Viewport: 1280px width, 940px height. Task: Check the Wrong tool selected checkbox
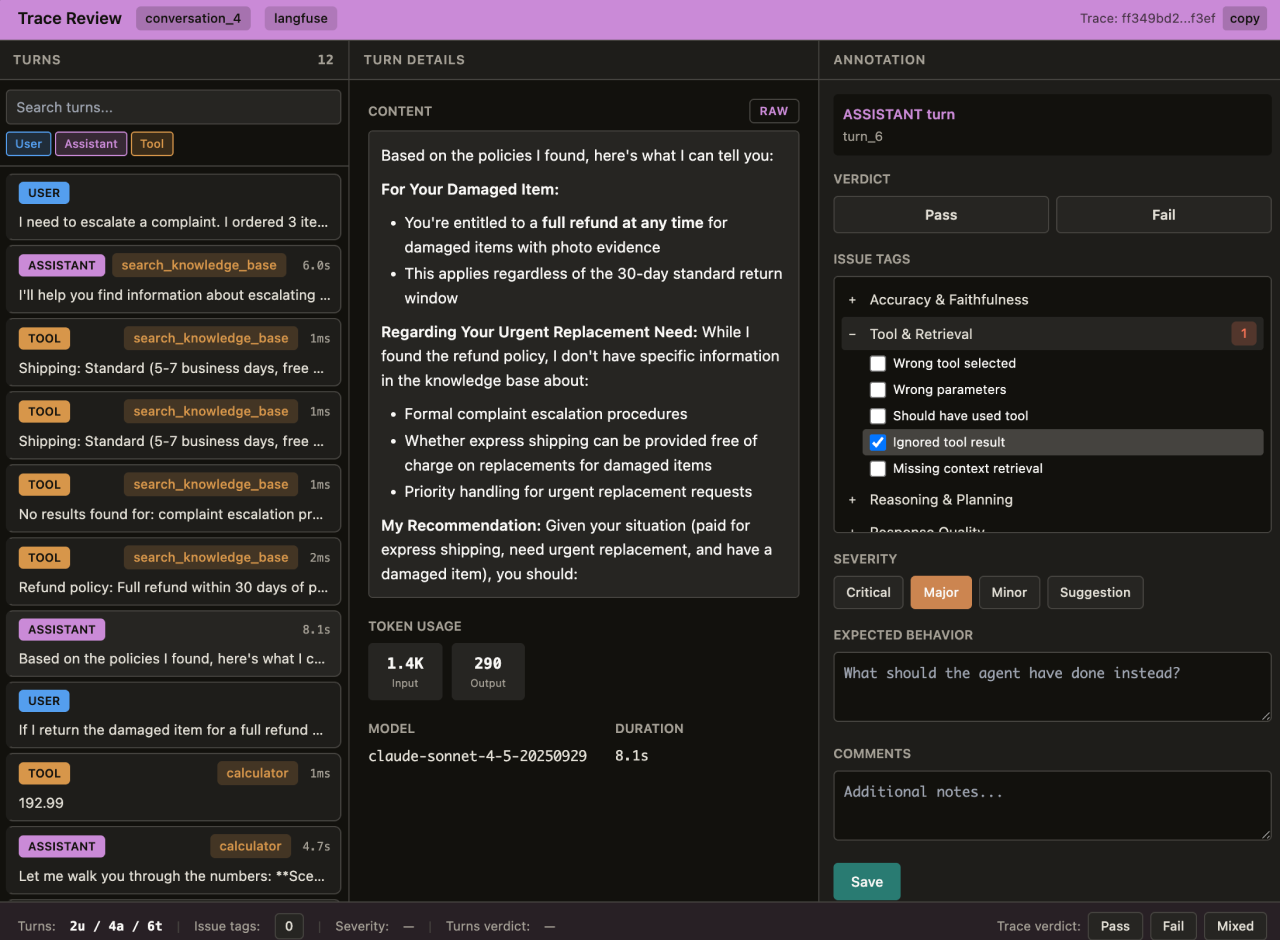click(878, 363)
